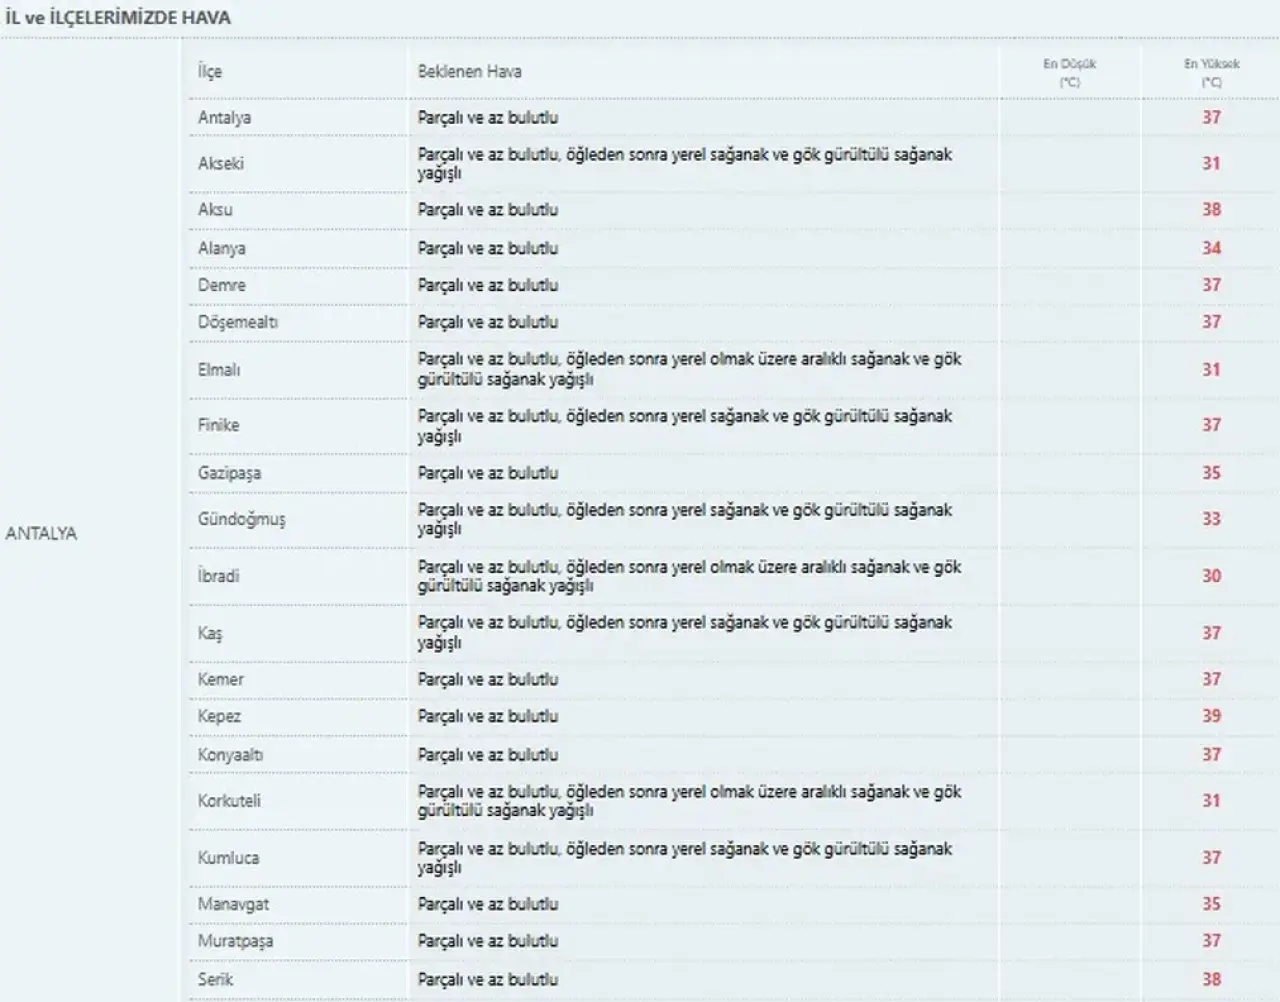
Task: Click the En Düşük column header
Action: (x=1069, y=72)
